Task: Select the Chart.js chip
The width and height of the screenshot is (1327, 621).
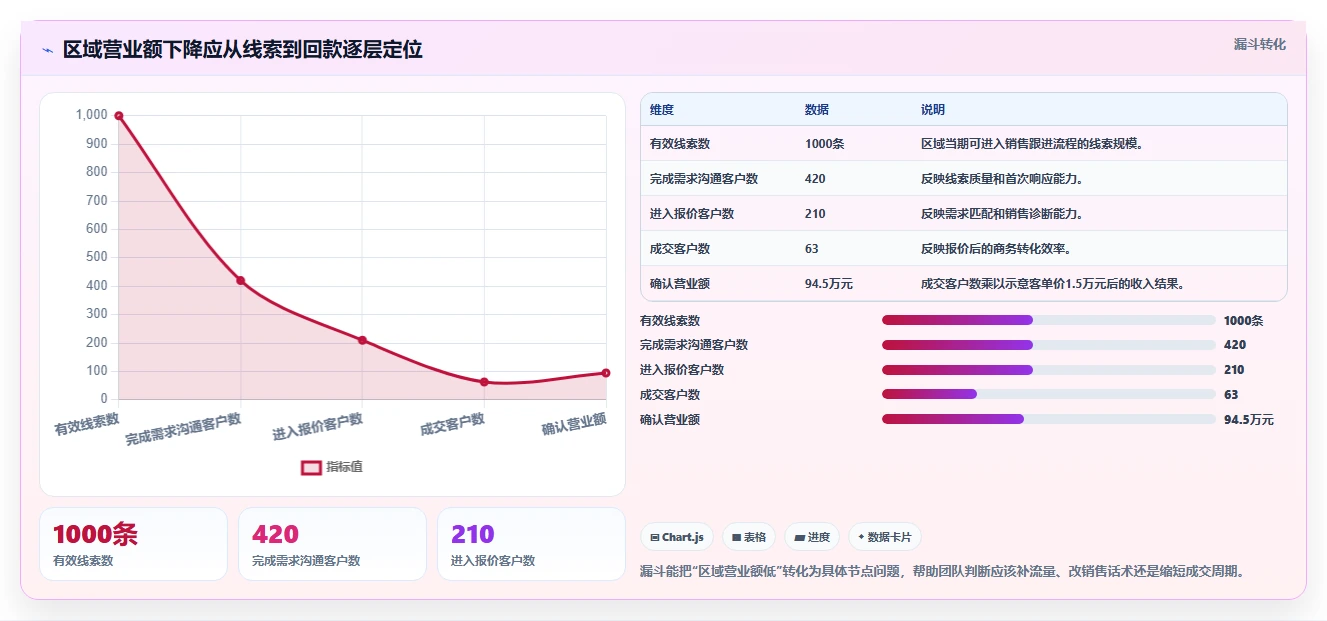Action: [x=677, y=537]
